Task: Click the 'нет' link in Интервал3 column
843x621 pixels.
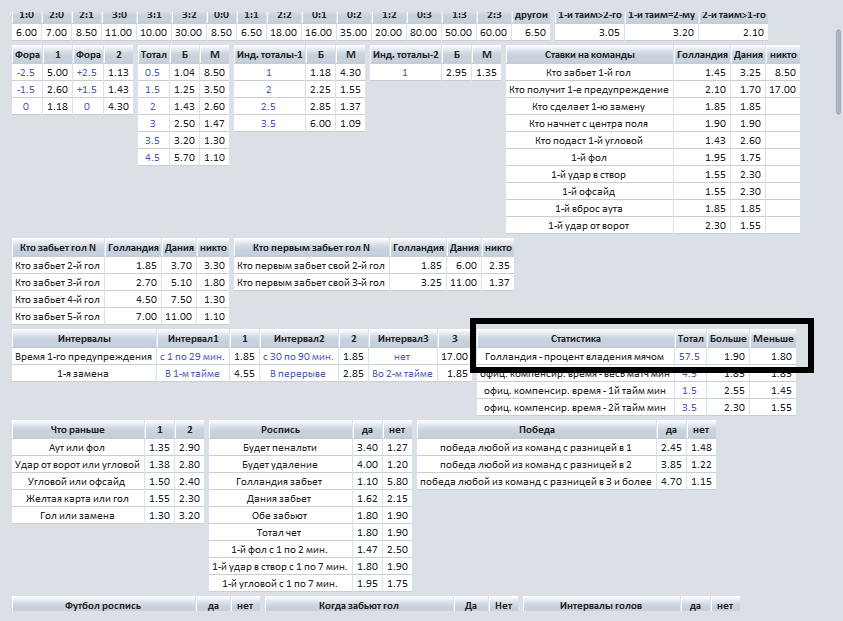Action: coord(402,356)
